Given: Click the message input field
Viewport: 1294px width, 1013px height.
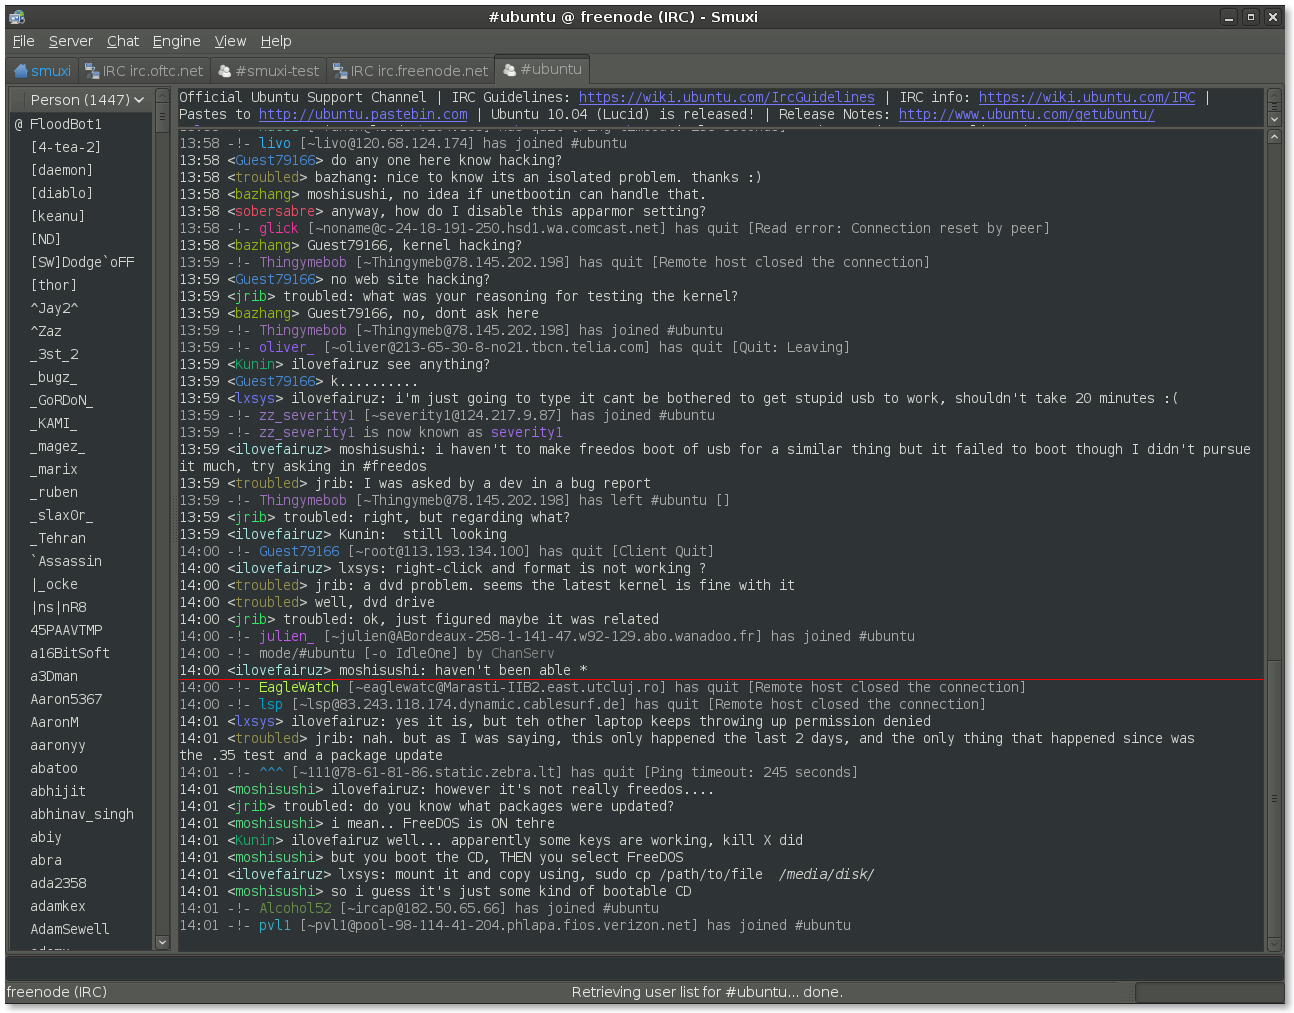Looking at the screenshot, I should [x=644, y=967].
